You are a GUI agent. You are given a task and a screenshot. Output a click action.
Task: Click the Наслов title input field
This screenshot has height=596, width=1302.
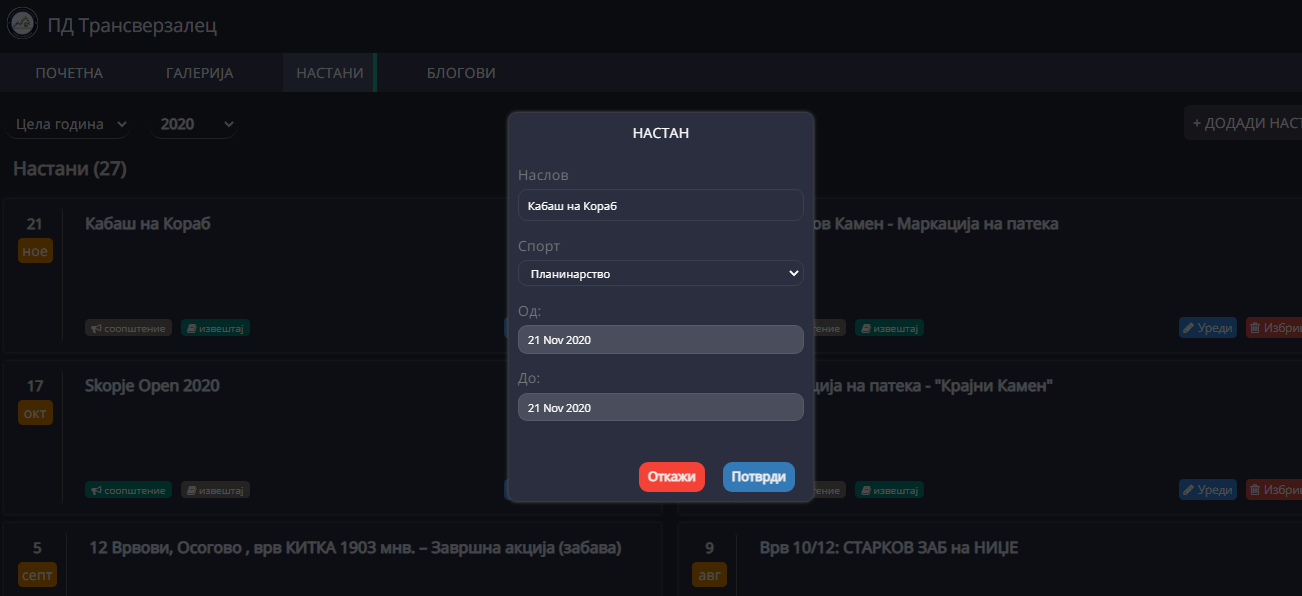click(660, 205)
